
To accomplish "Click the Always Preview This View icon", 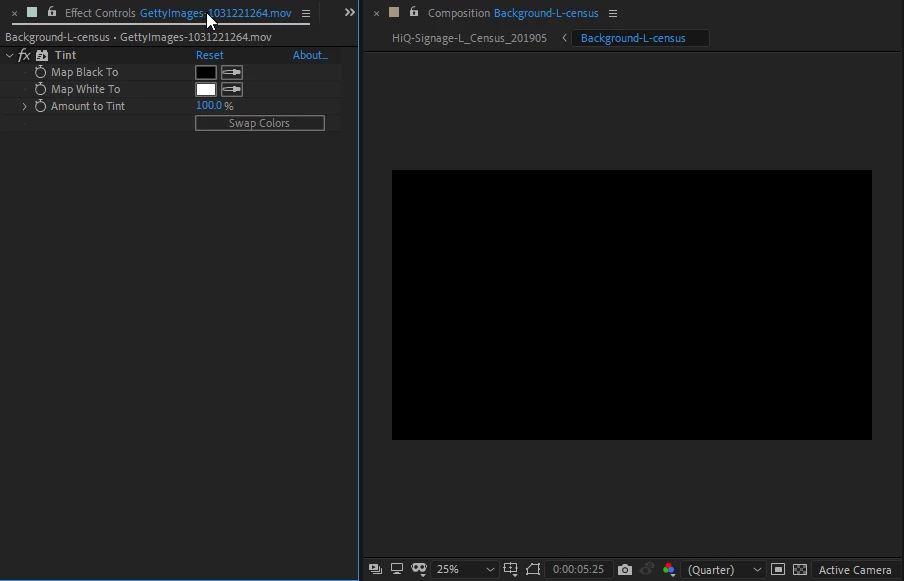I will [375, 569].
